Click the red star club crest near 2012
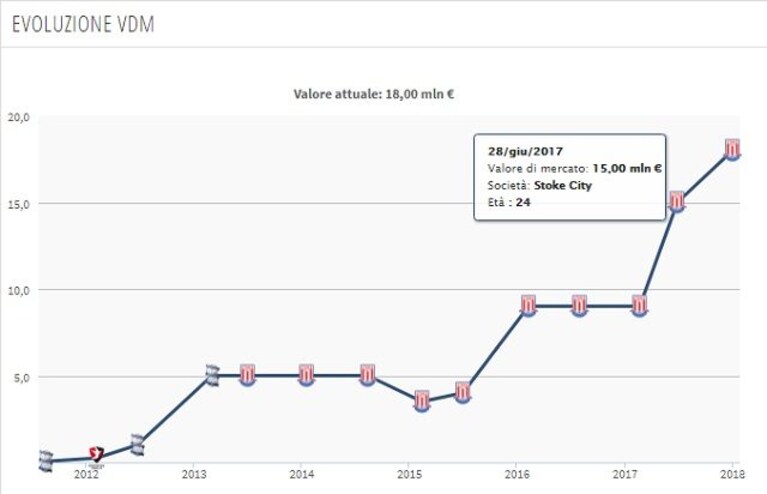The height and width of the screenshot is (494, 767). pos(96,454)
